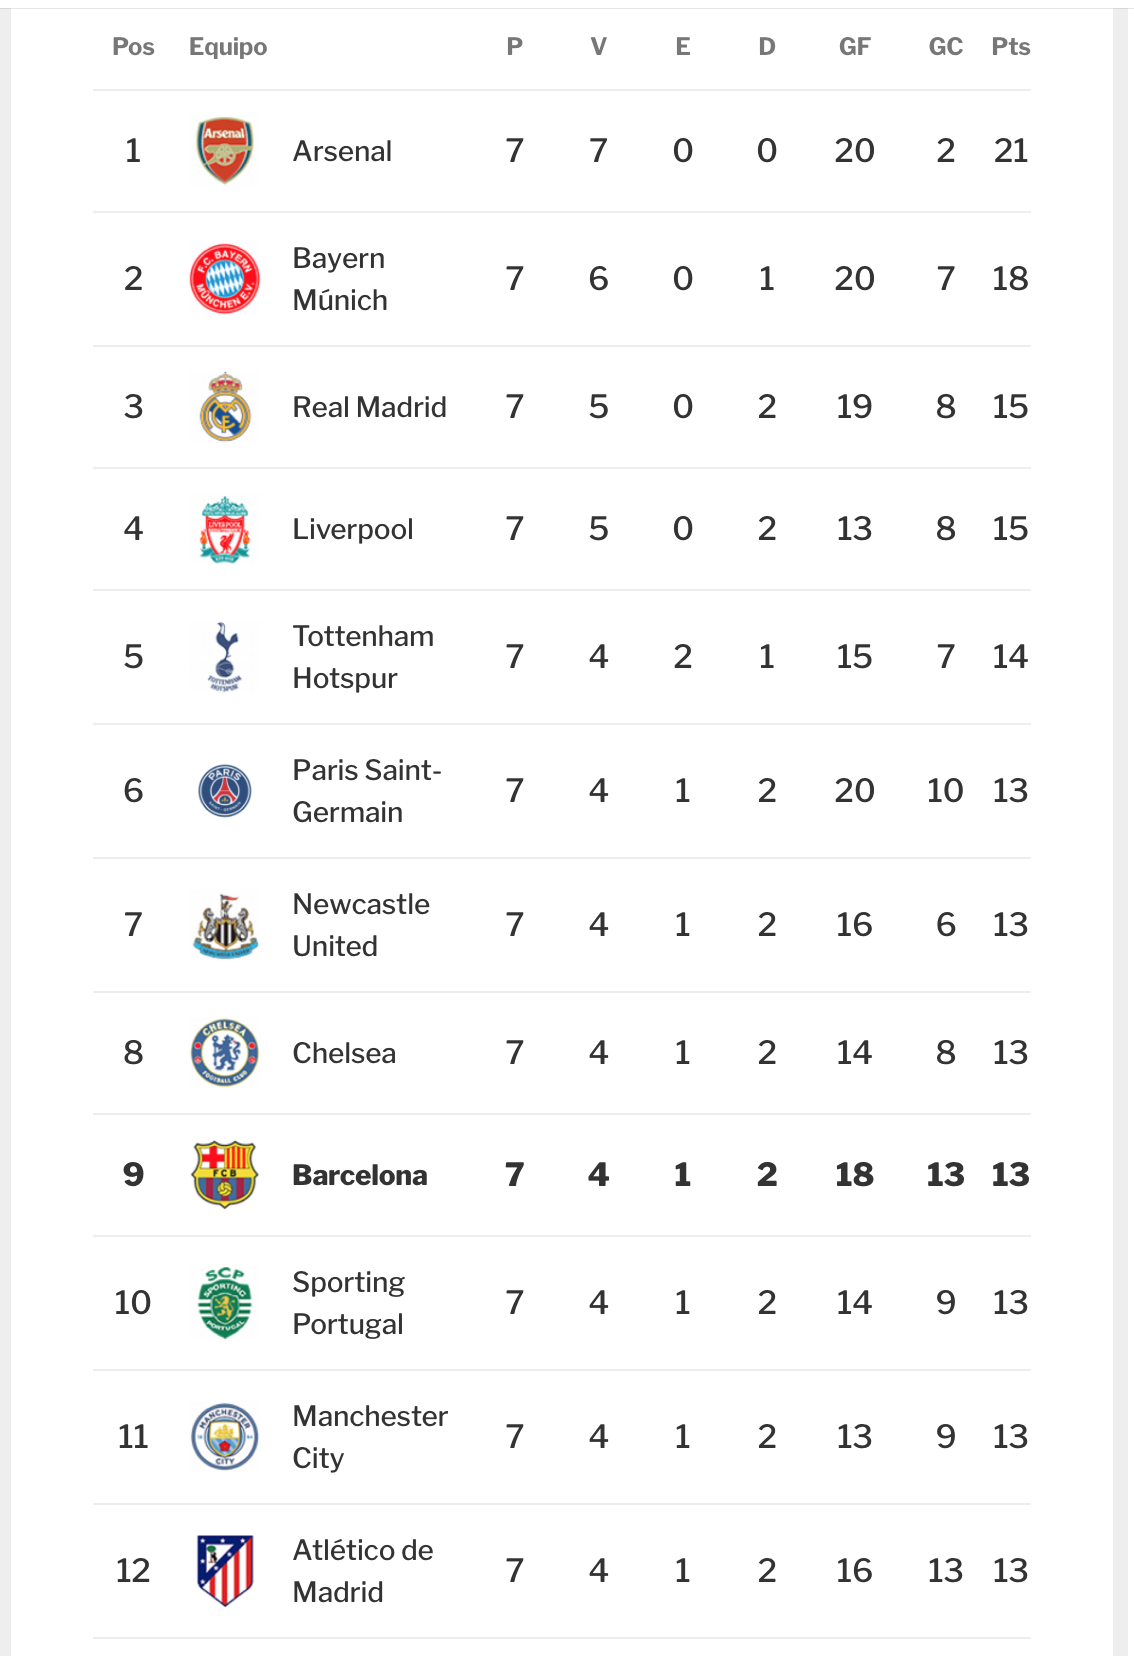Click the Bayern Múnich club logo

[225, 279]
